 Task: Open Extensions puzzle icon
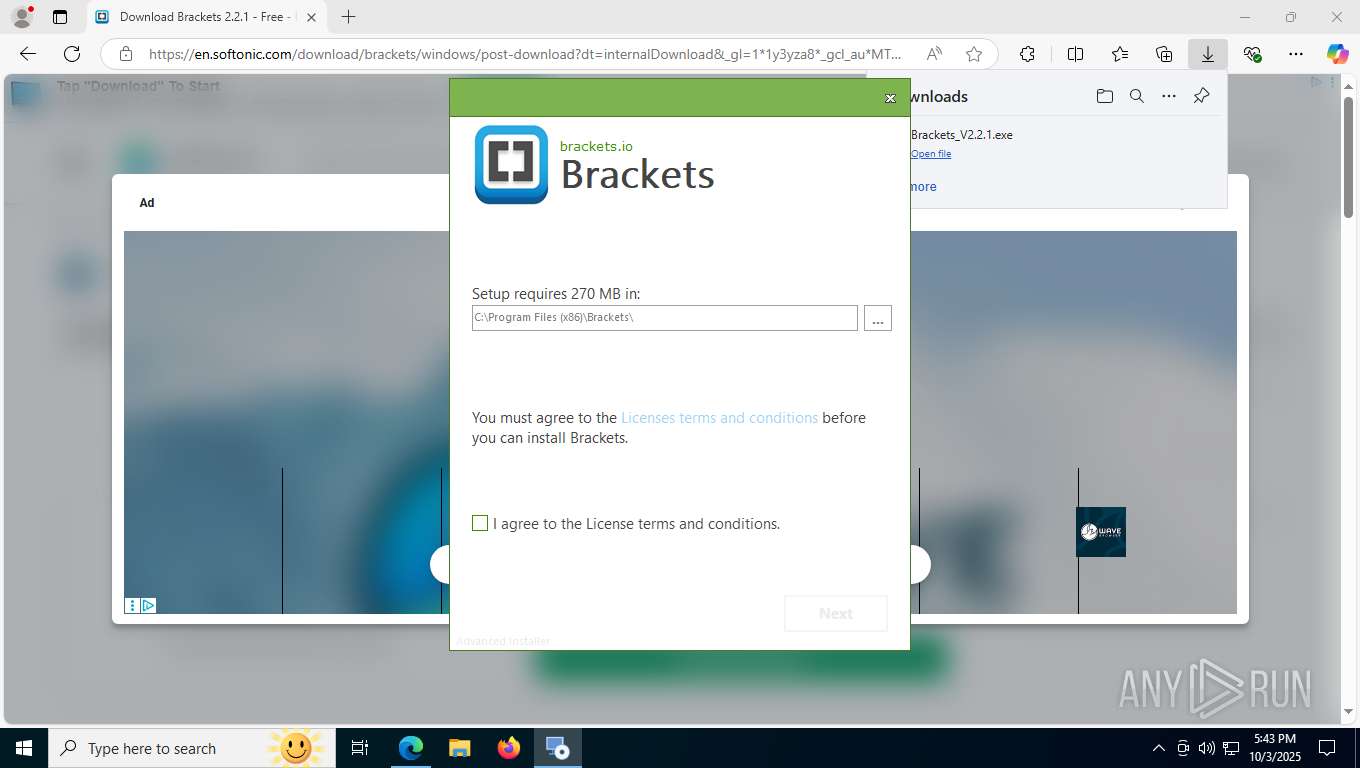[x=1027, y=54]
